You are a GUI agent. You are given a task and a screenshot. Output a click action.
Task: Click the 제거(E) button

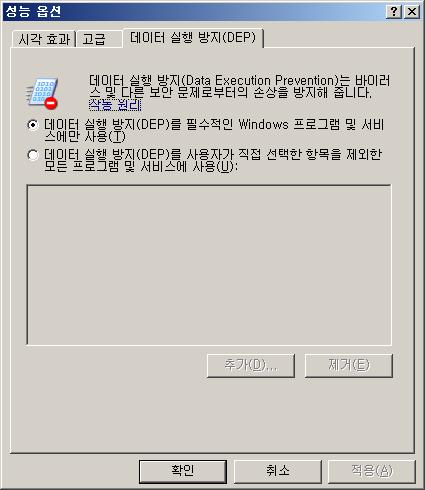349,366
